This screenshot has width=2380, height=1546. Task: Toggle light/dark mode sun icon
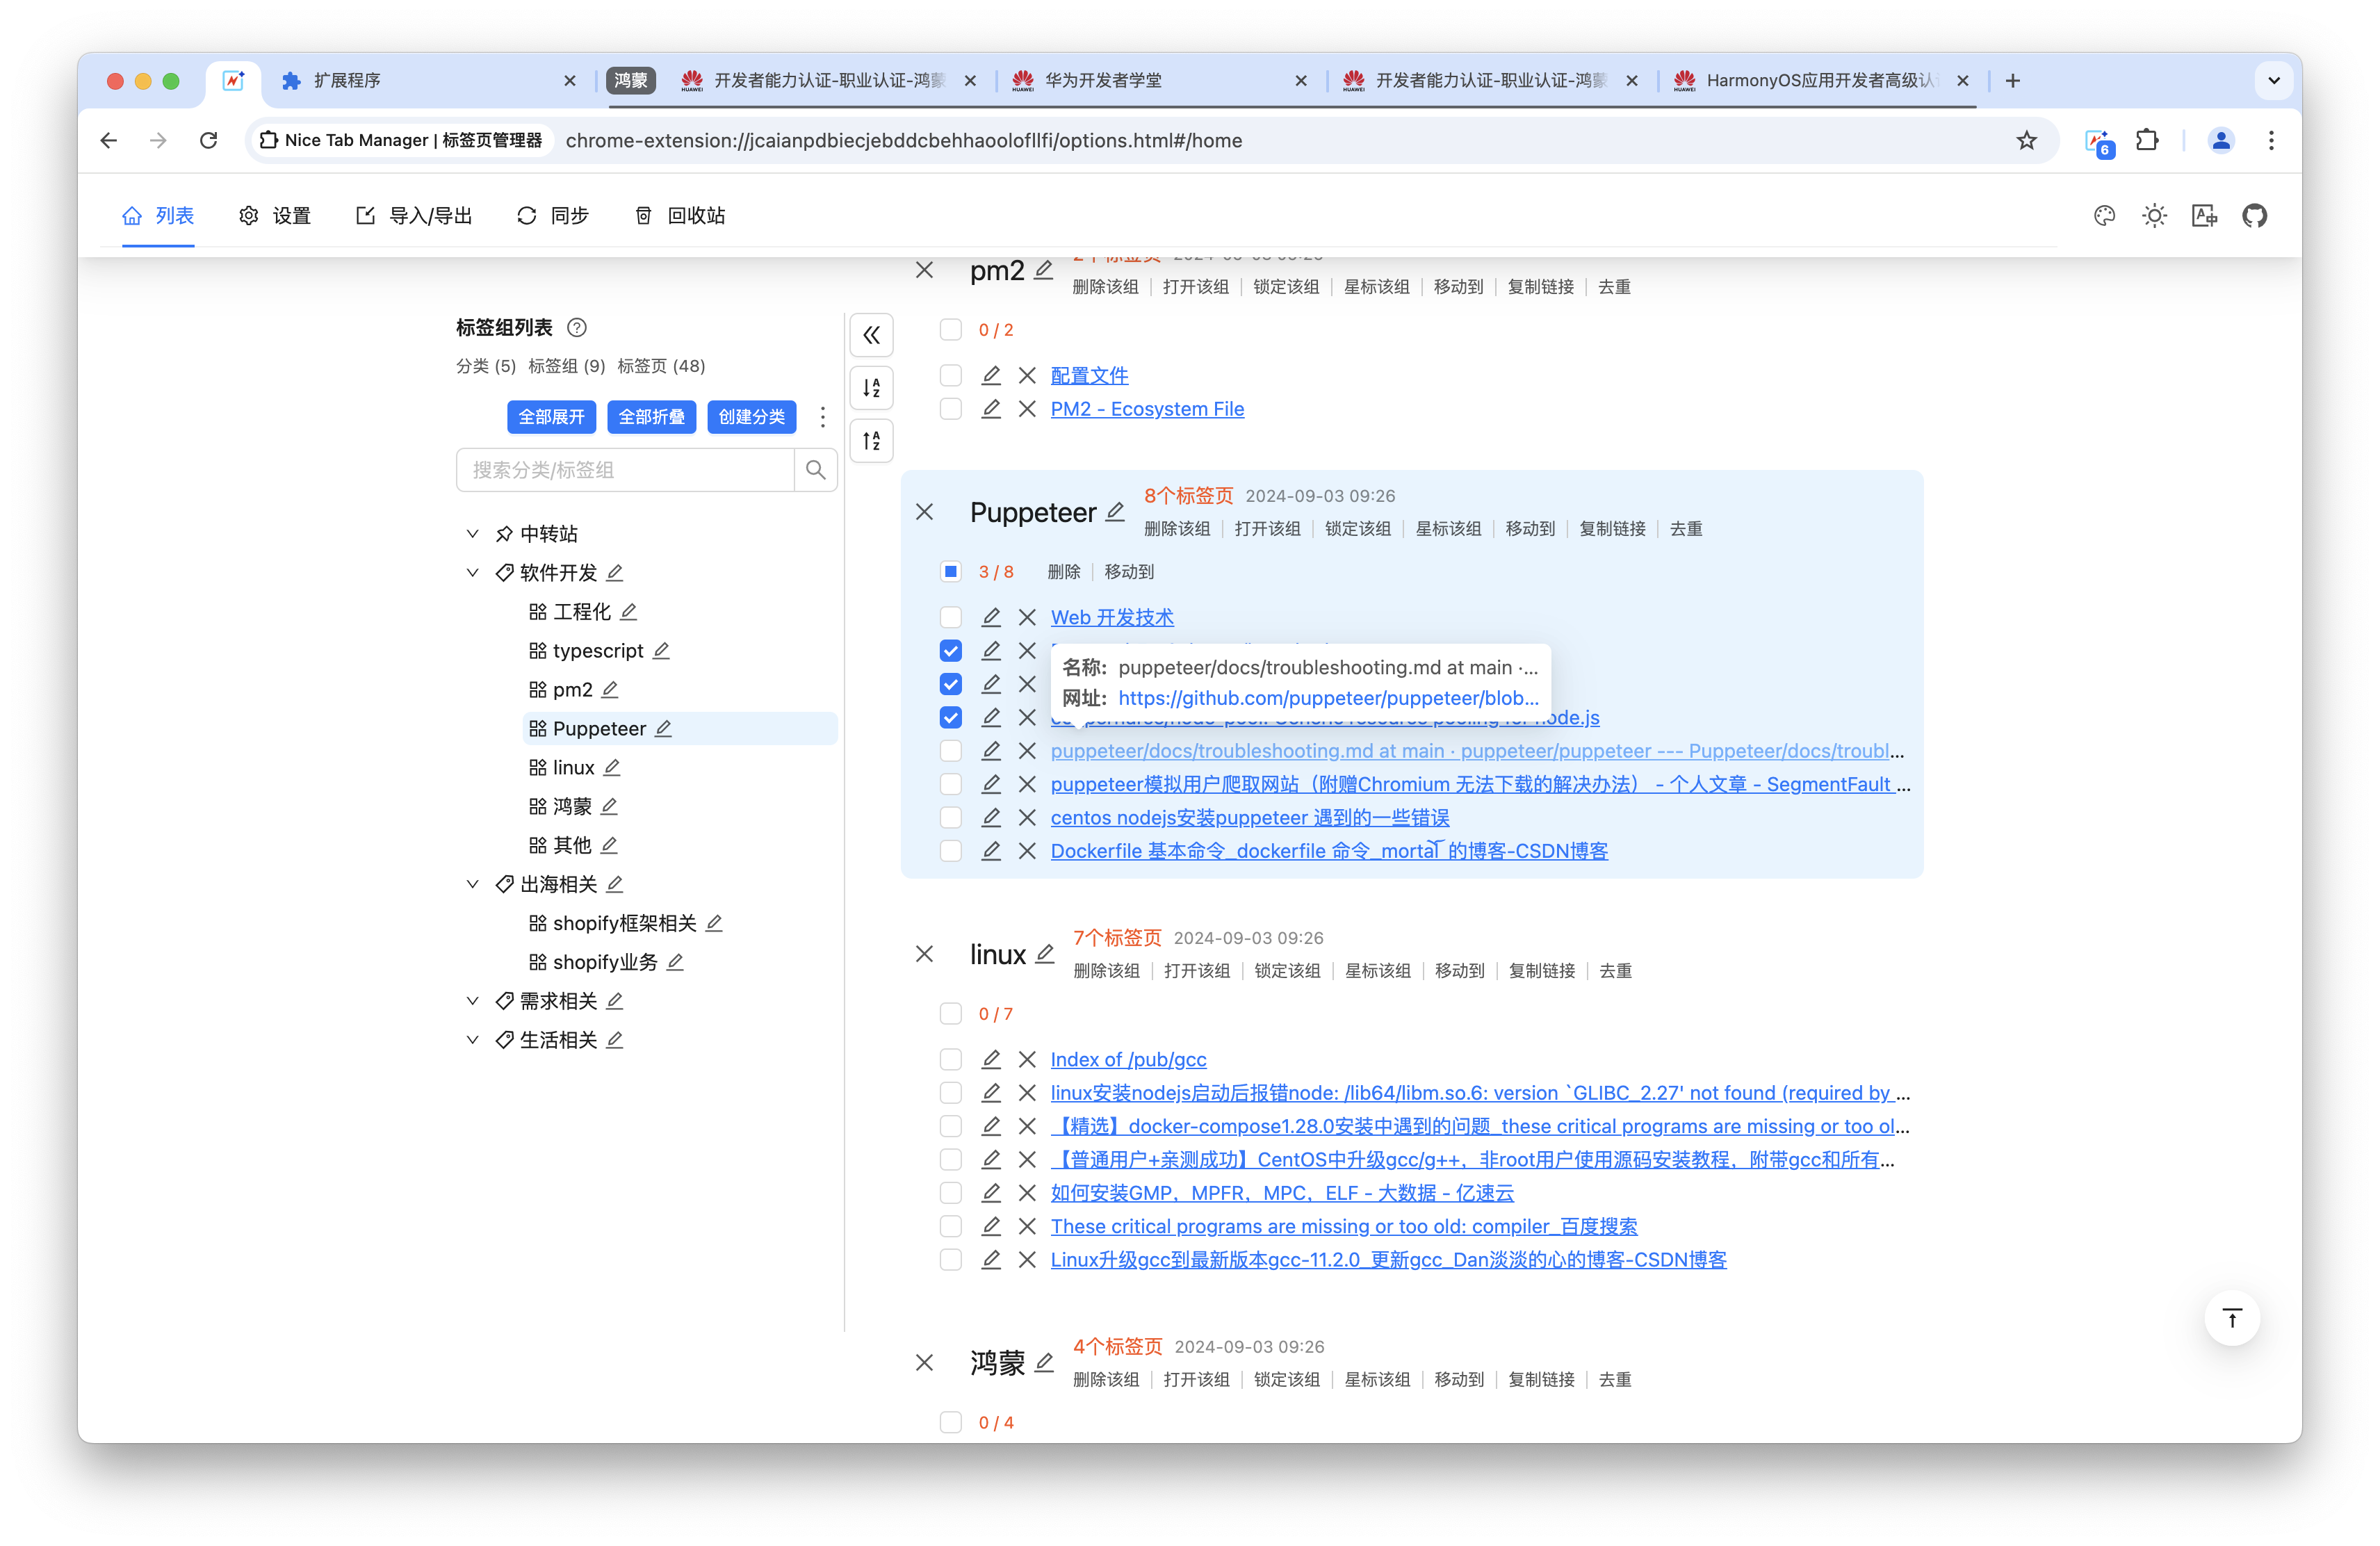click(x=2154, y=216)
